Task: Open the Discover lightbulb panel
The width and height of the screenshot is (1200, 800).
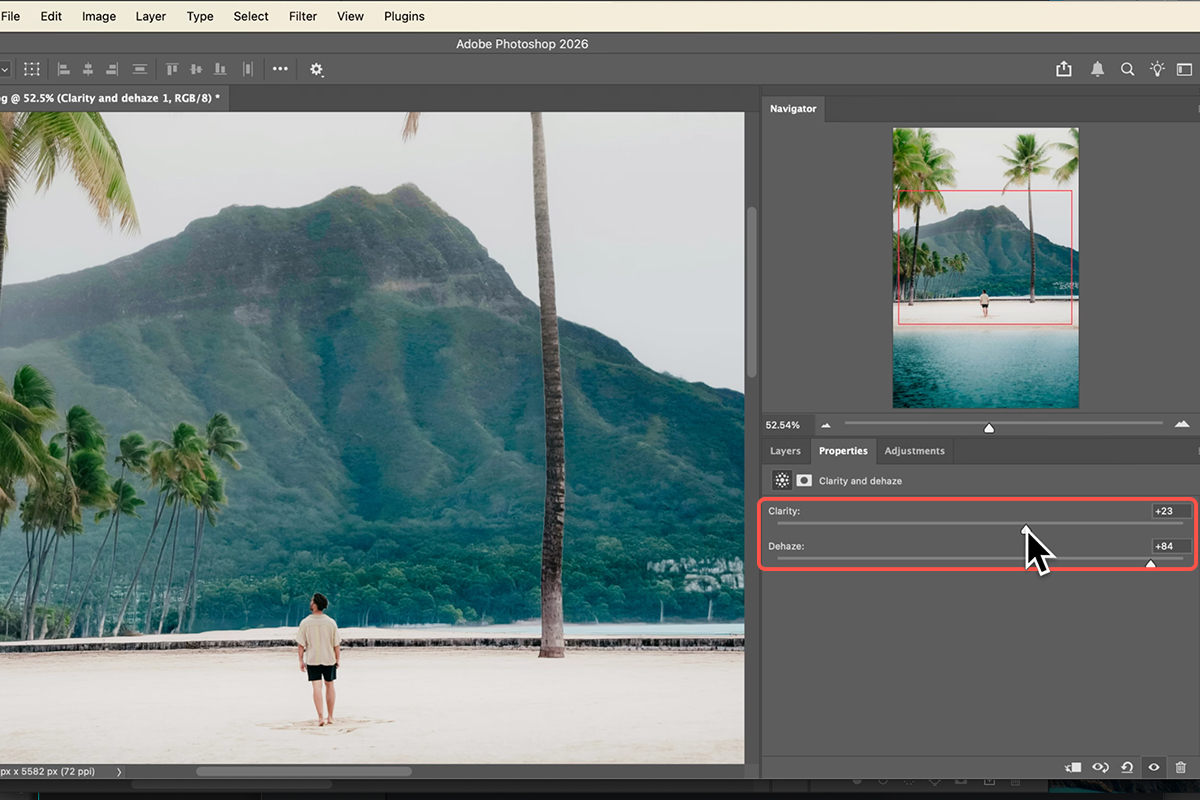Action: 1157,69
